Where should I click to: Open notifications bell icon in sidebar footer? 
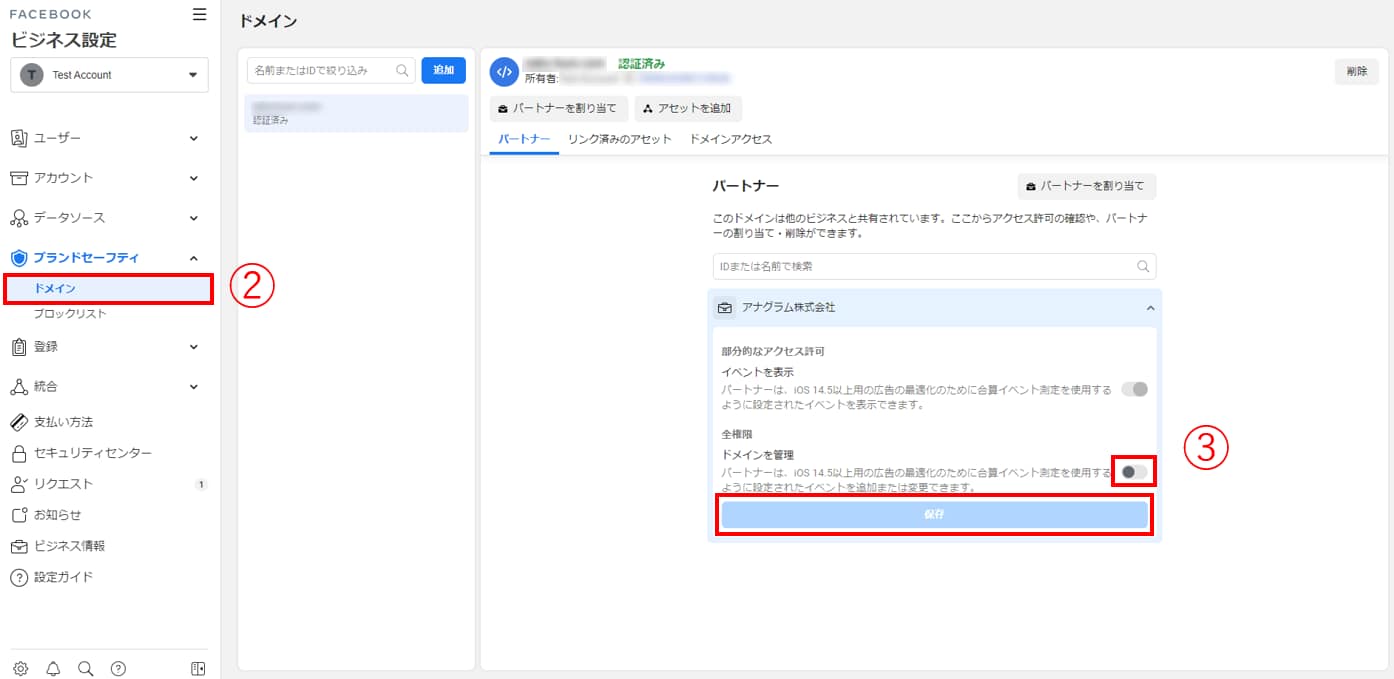(x=53, y=669)
